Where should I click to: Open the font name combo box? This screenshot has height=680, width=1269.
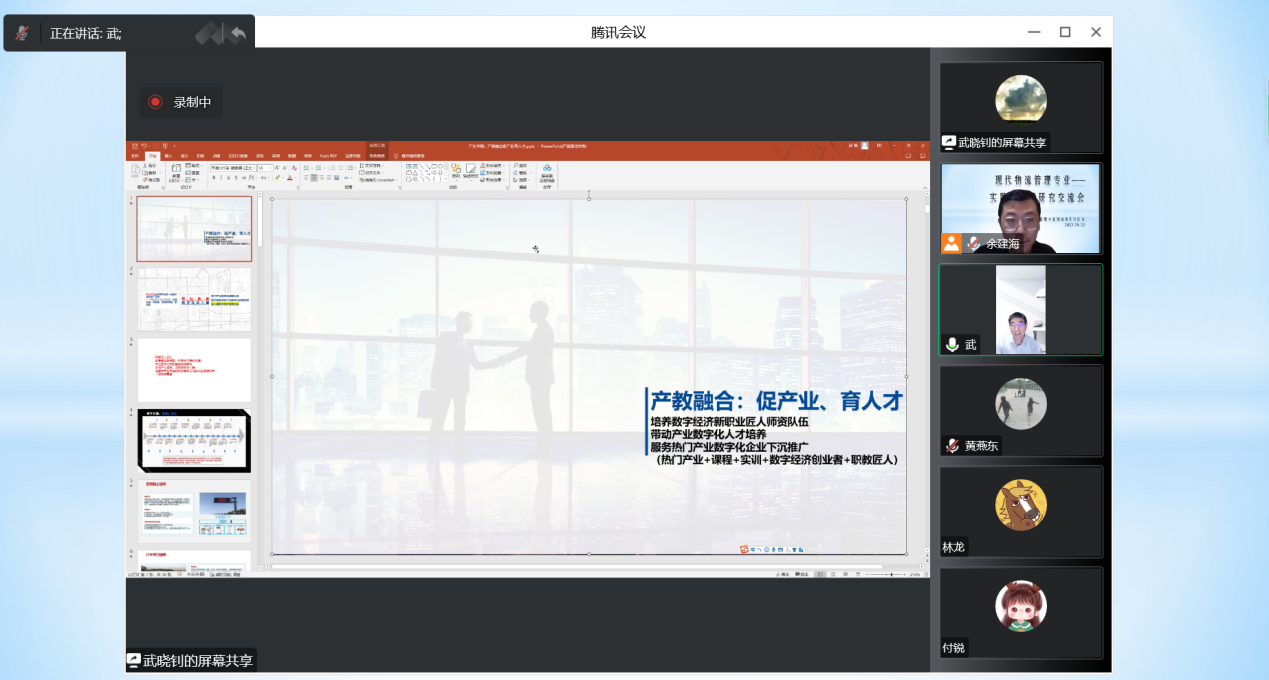point(233,168)
